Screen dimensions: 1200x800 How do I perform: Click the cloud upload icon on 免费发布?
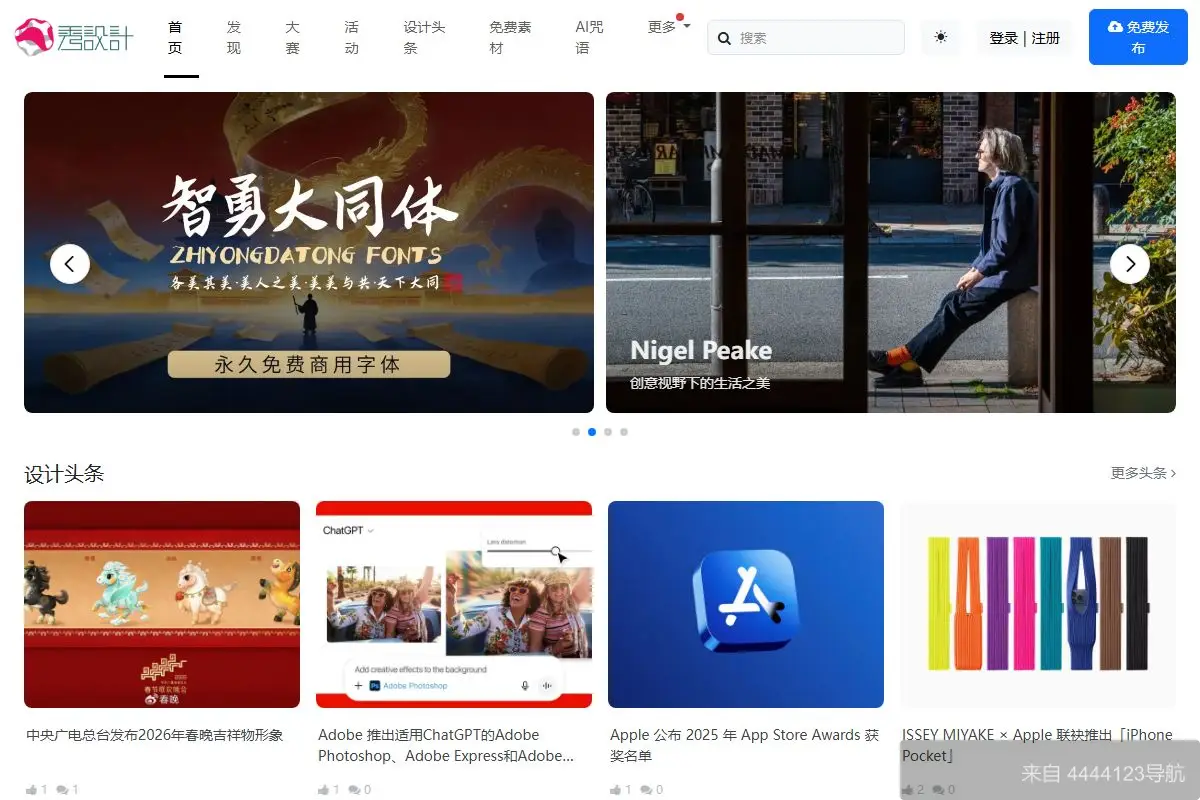coord(1116,29)
